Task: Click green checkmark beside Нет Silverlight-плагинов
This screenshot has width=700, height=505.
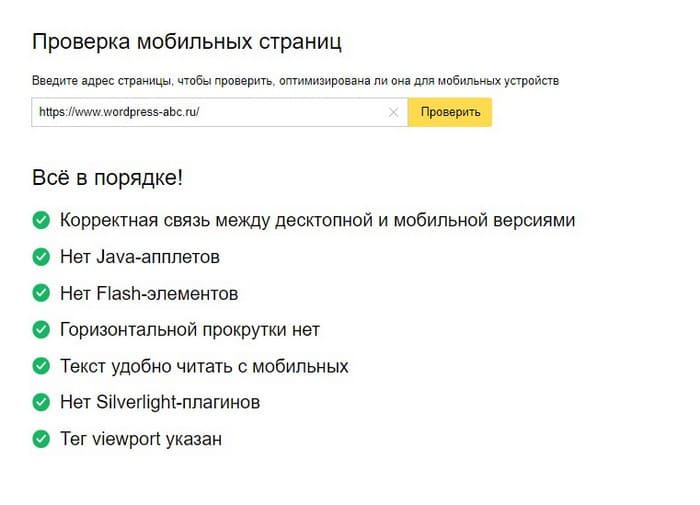Action: pos(41,402)
